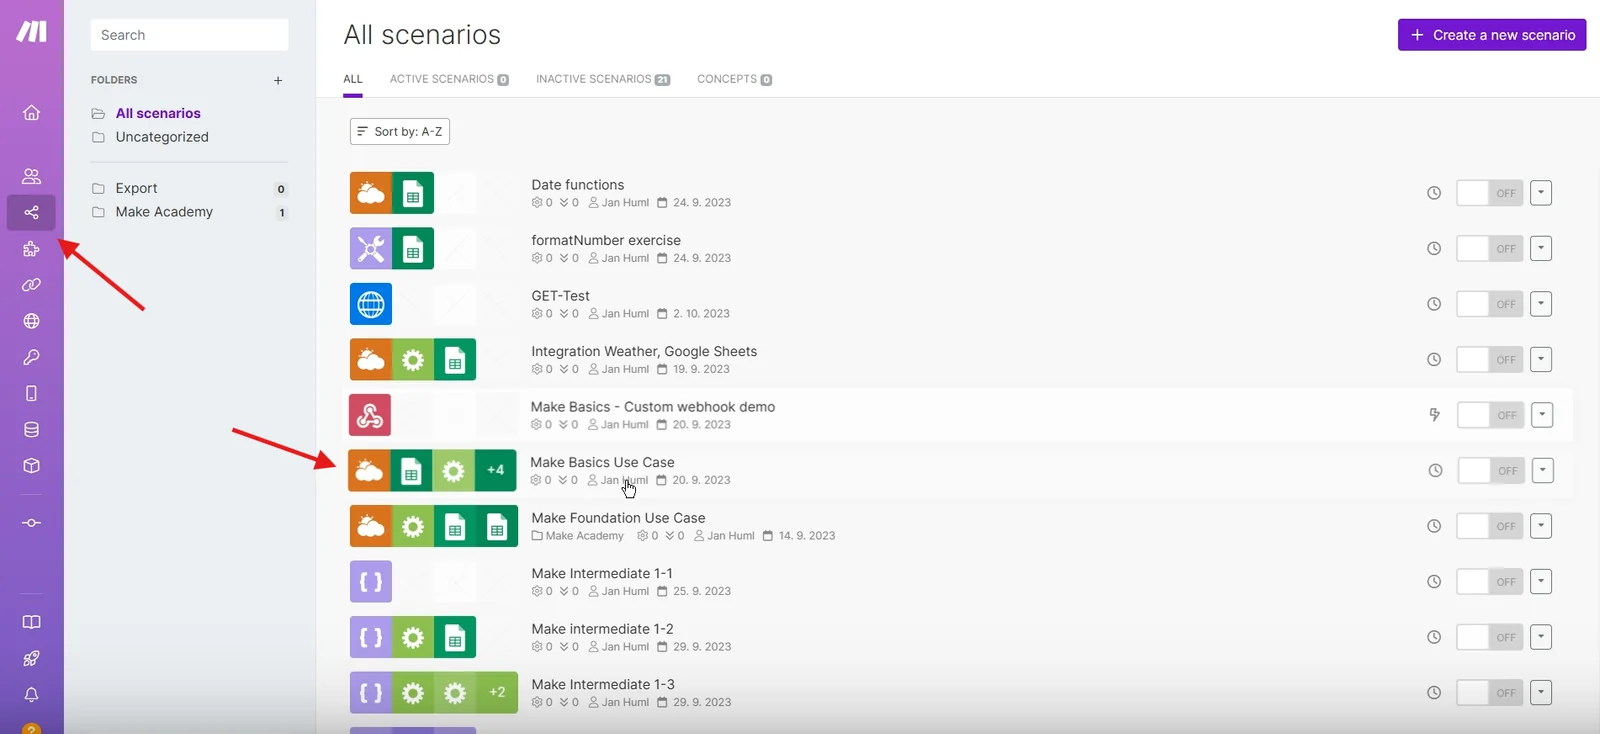Click the Search field above Folders
The height and width of the screenshot is (734, 1600).
pos(189,35)
